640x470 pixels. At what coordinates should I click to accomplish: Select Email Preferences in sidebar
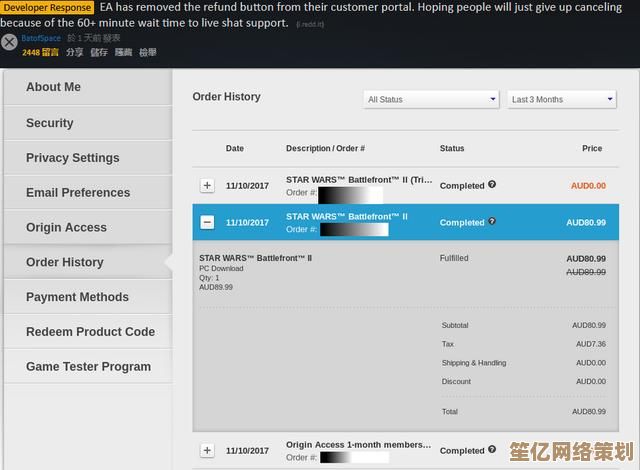click(x=78, y=192)
